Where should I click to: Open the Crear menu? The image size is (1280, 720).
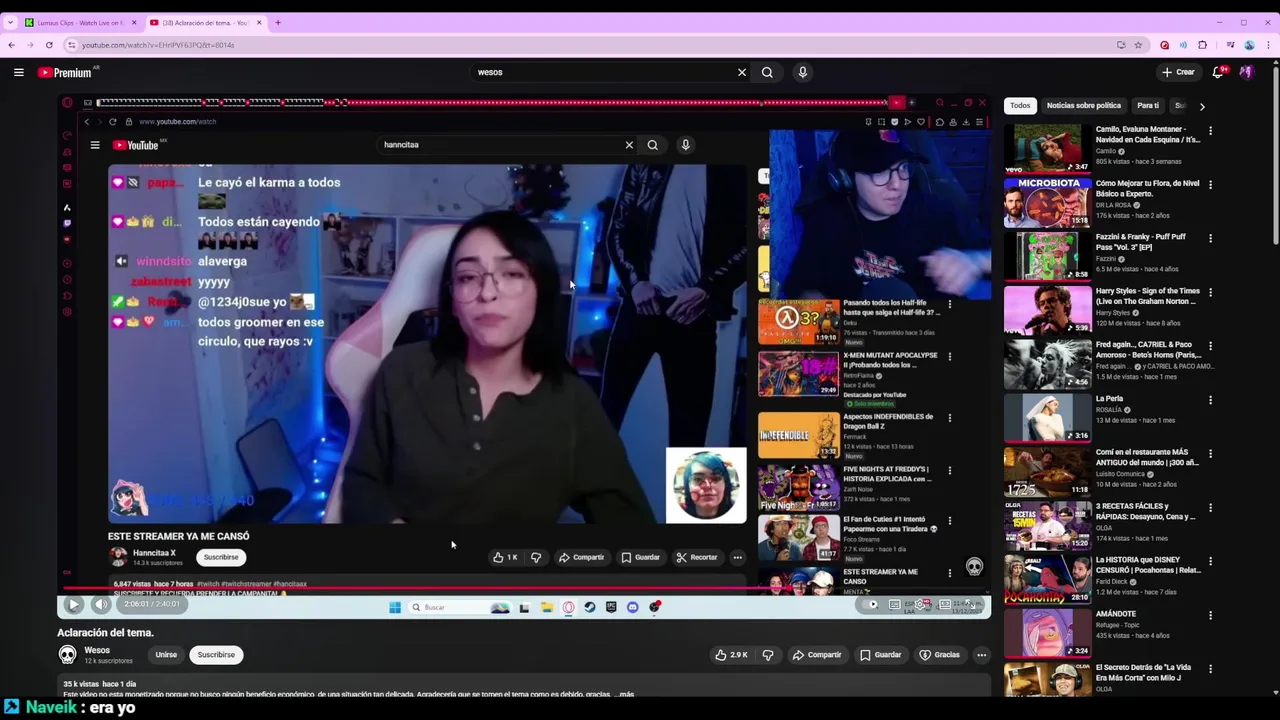1178,72
